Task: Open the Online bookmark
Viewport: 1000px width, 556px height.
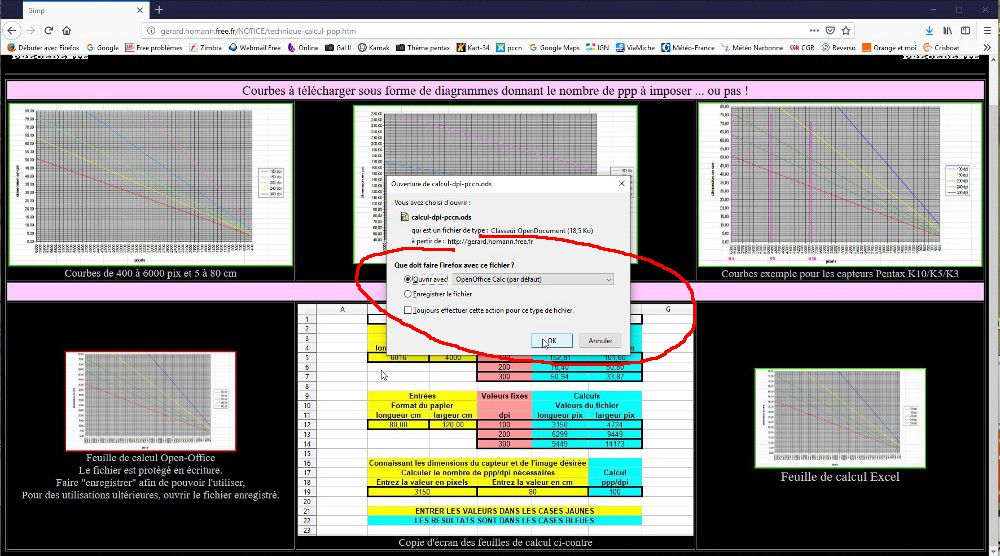Action: pos(303,47)
